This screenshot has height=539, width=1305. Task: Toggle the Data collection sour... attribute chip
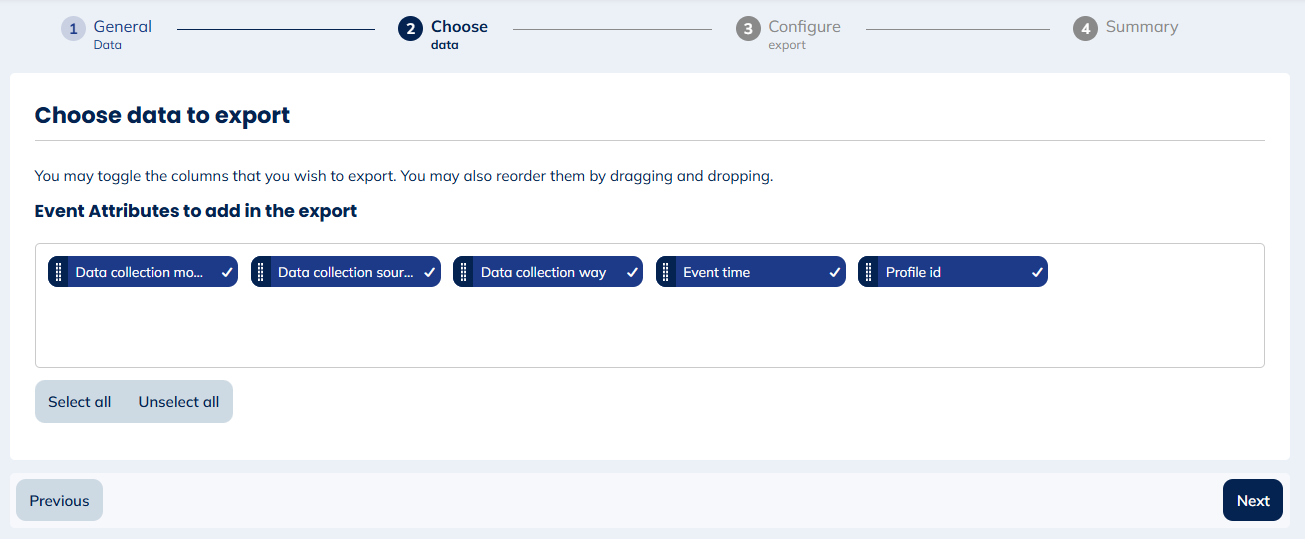click(x=345, y=272)
